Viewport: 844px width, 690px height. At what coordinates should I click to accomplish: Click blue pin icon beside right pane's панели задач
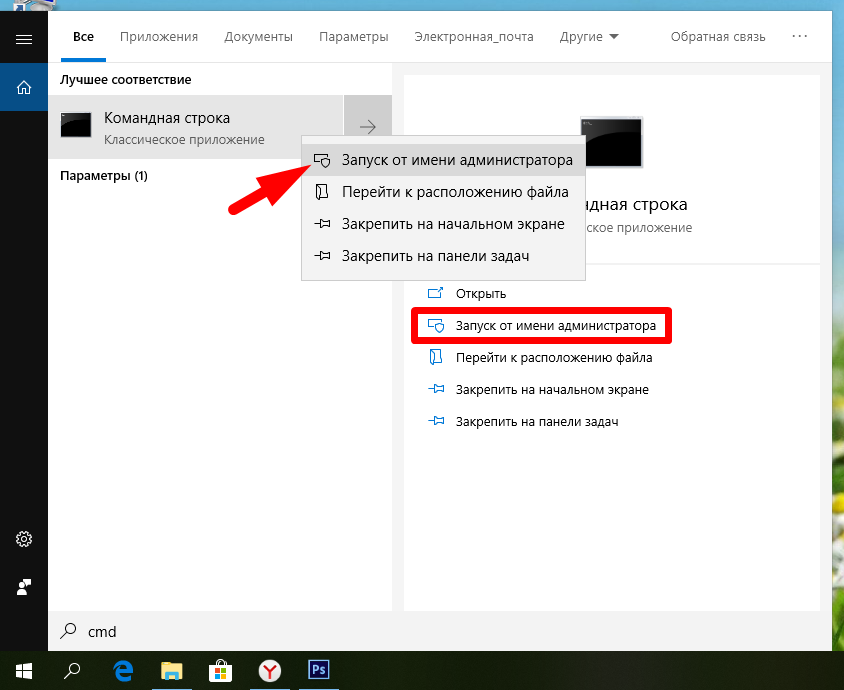436,421
